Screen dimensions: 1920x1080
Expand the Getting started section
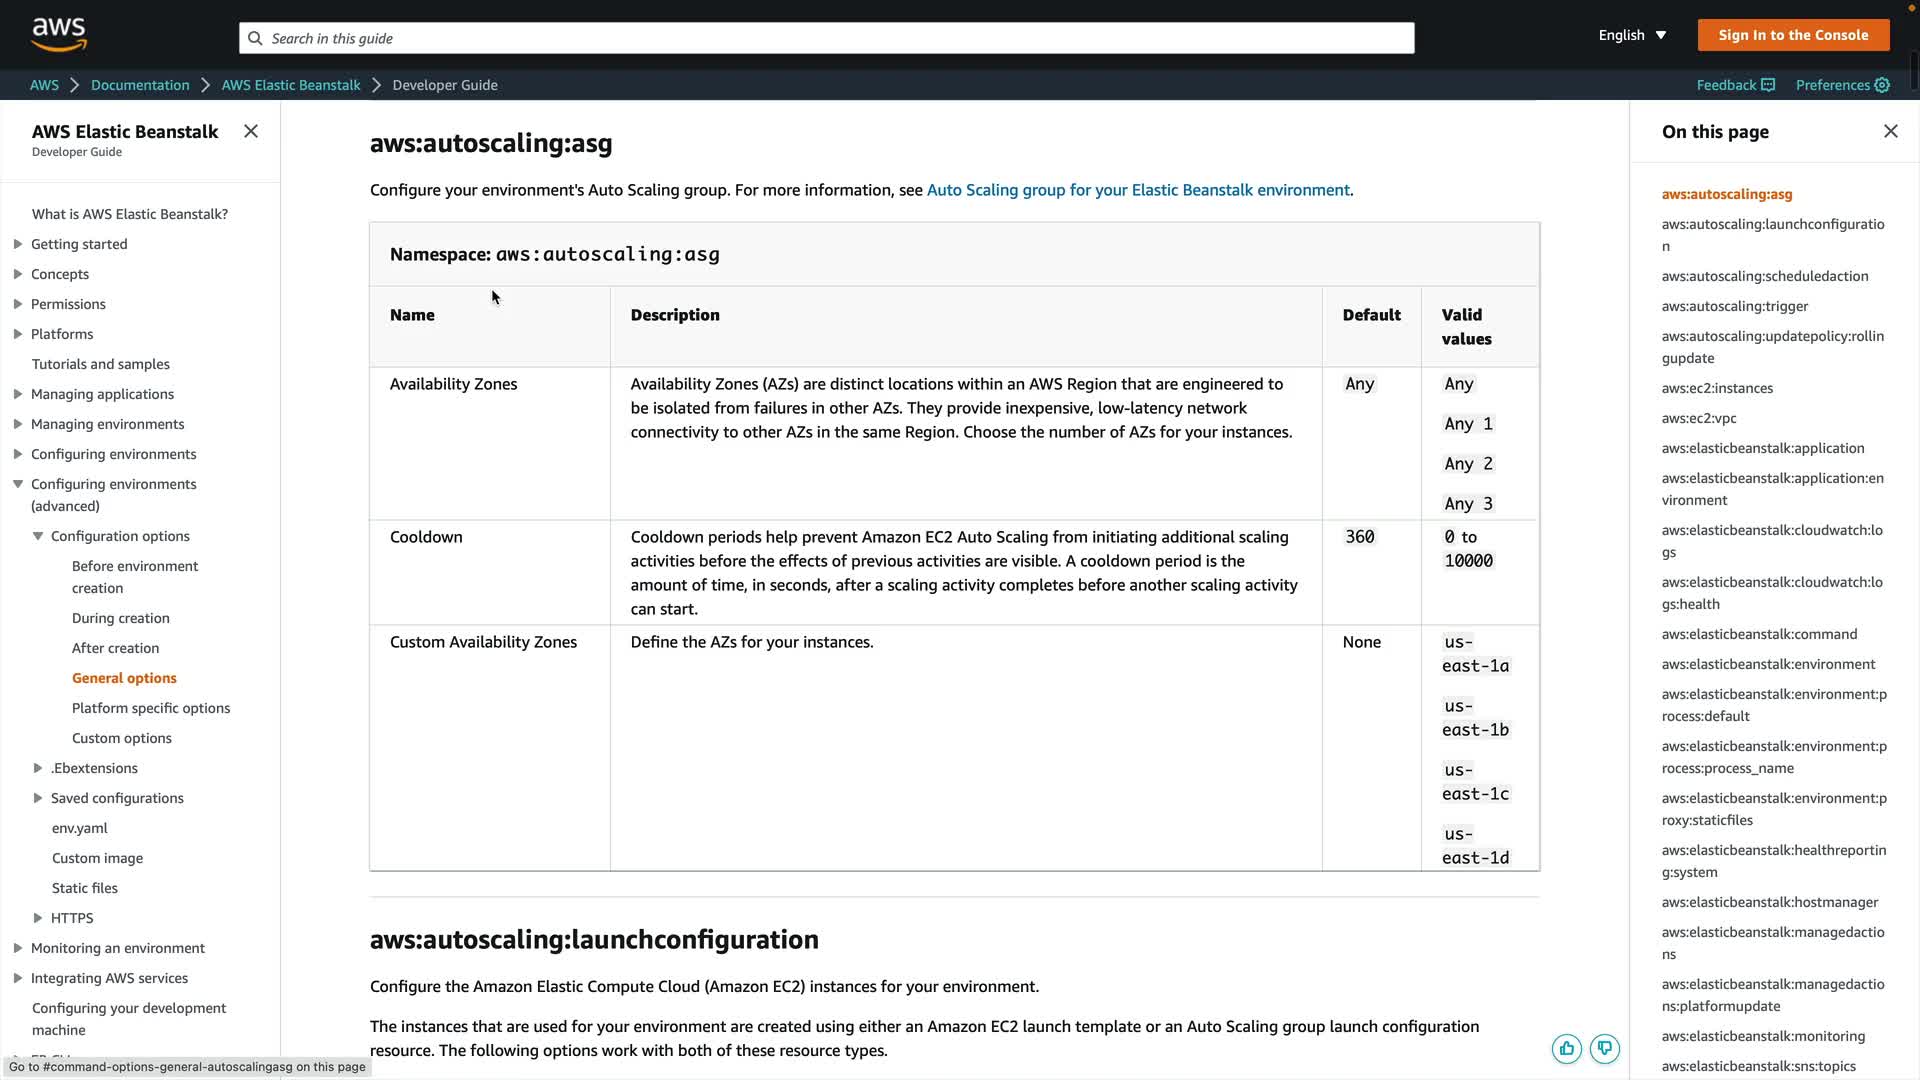point(18,244)
